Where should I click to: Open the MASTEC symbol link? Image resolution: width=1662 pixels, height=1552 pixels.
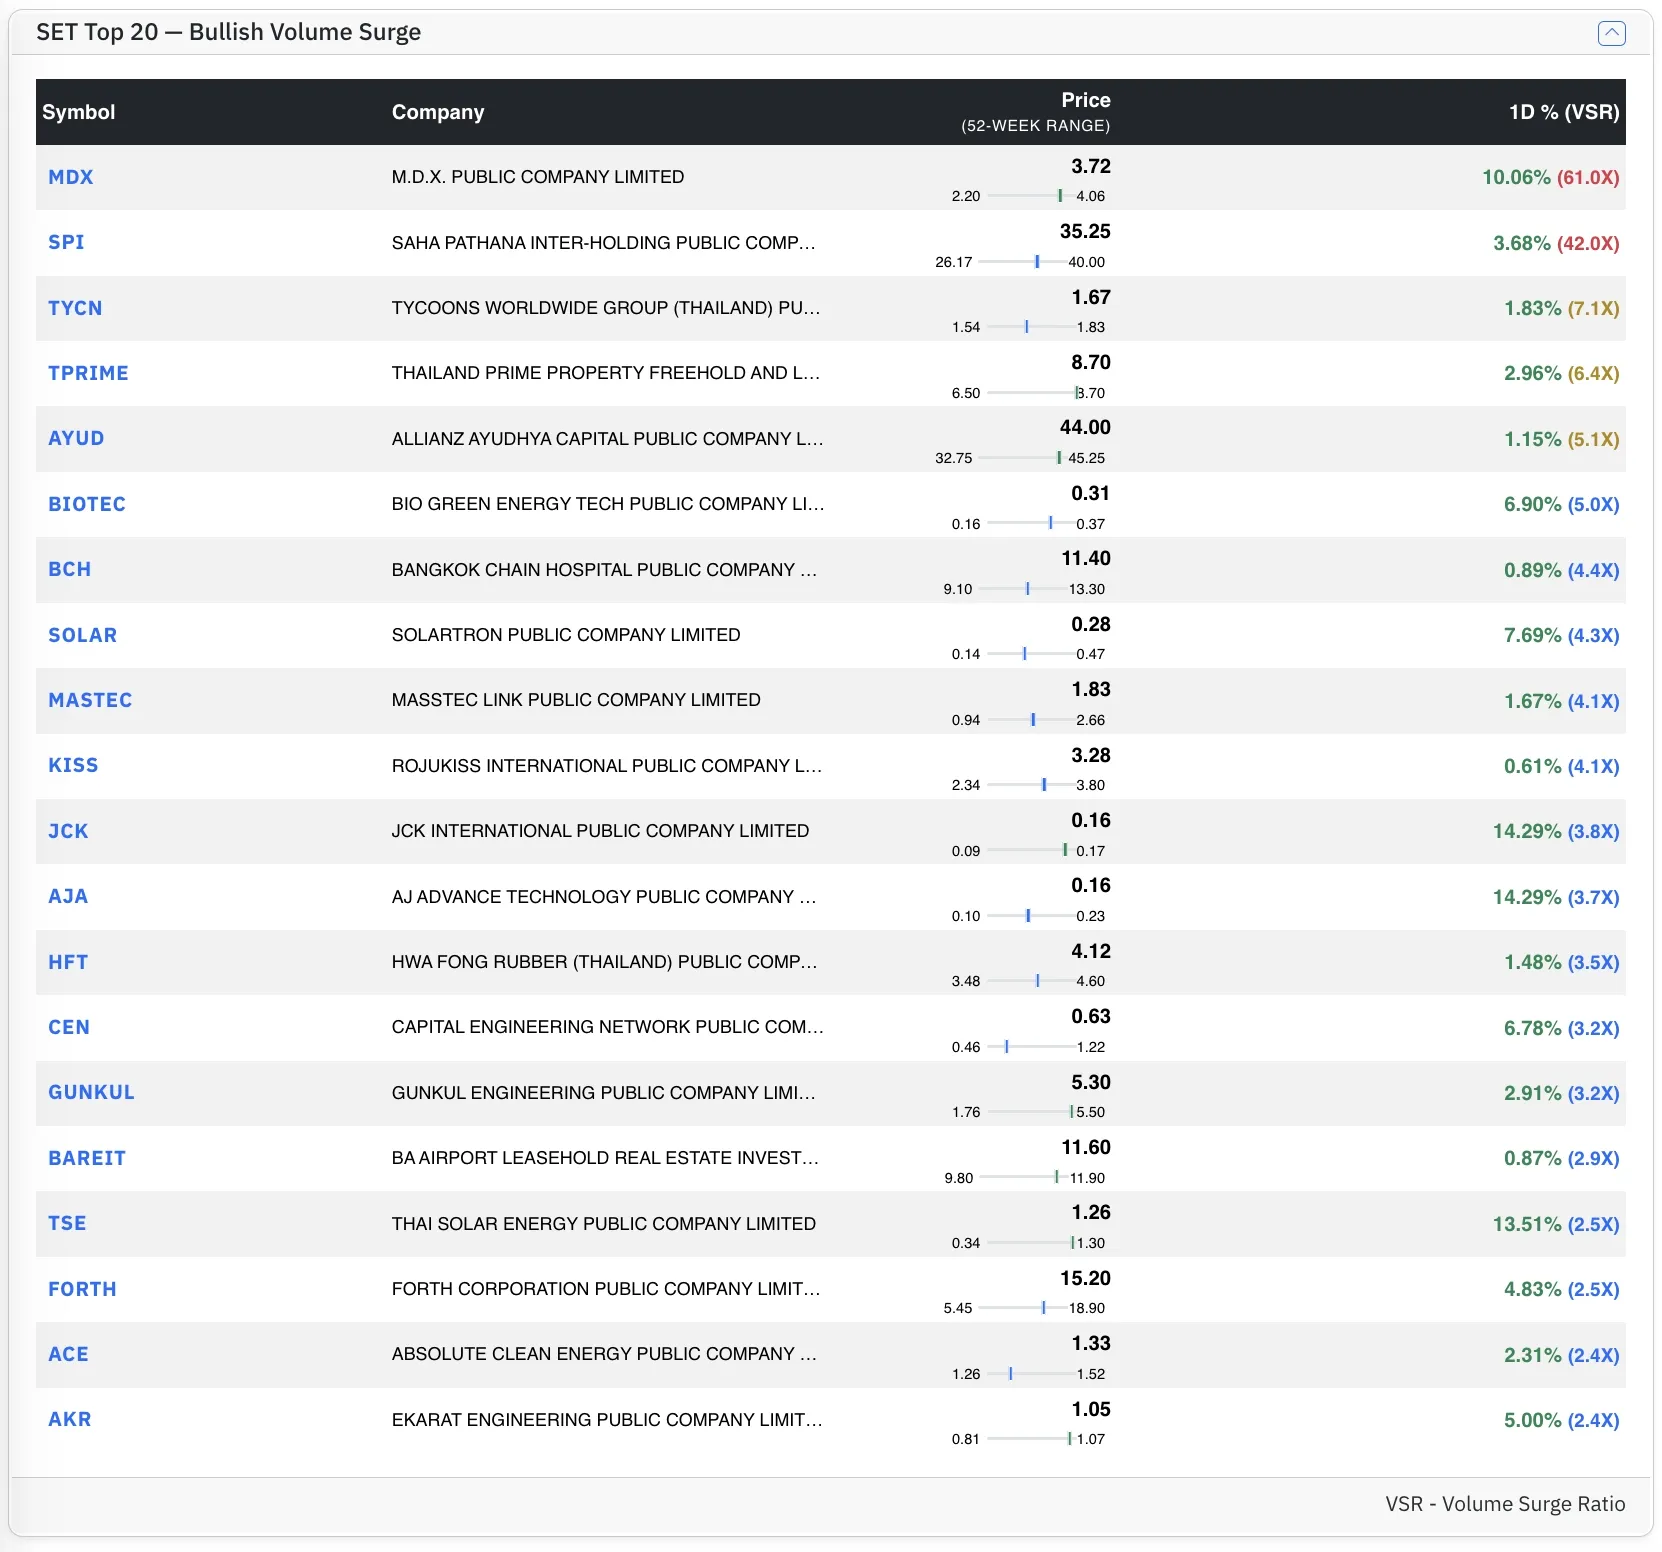[x=90, y=700]
